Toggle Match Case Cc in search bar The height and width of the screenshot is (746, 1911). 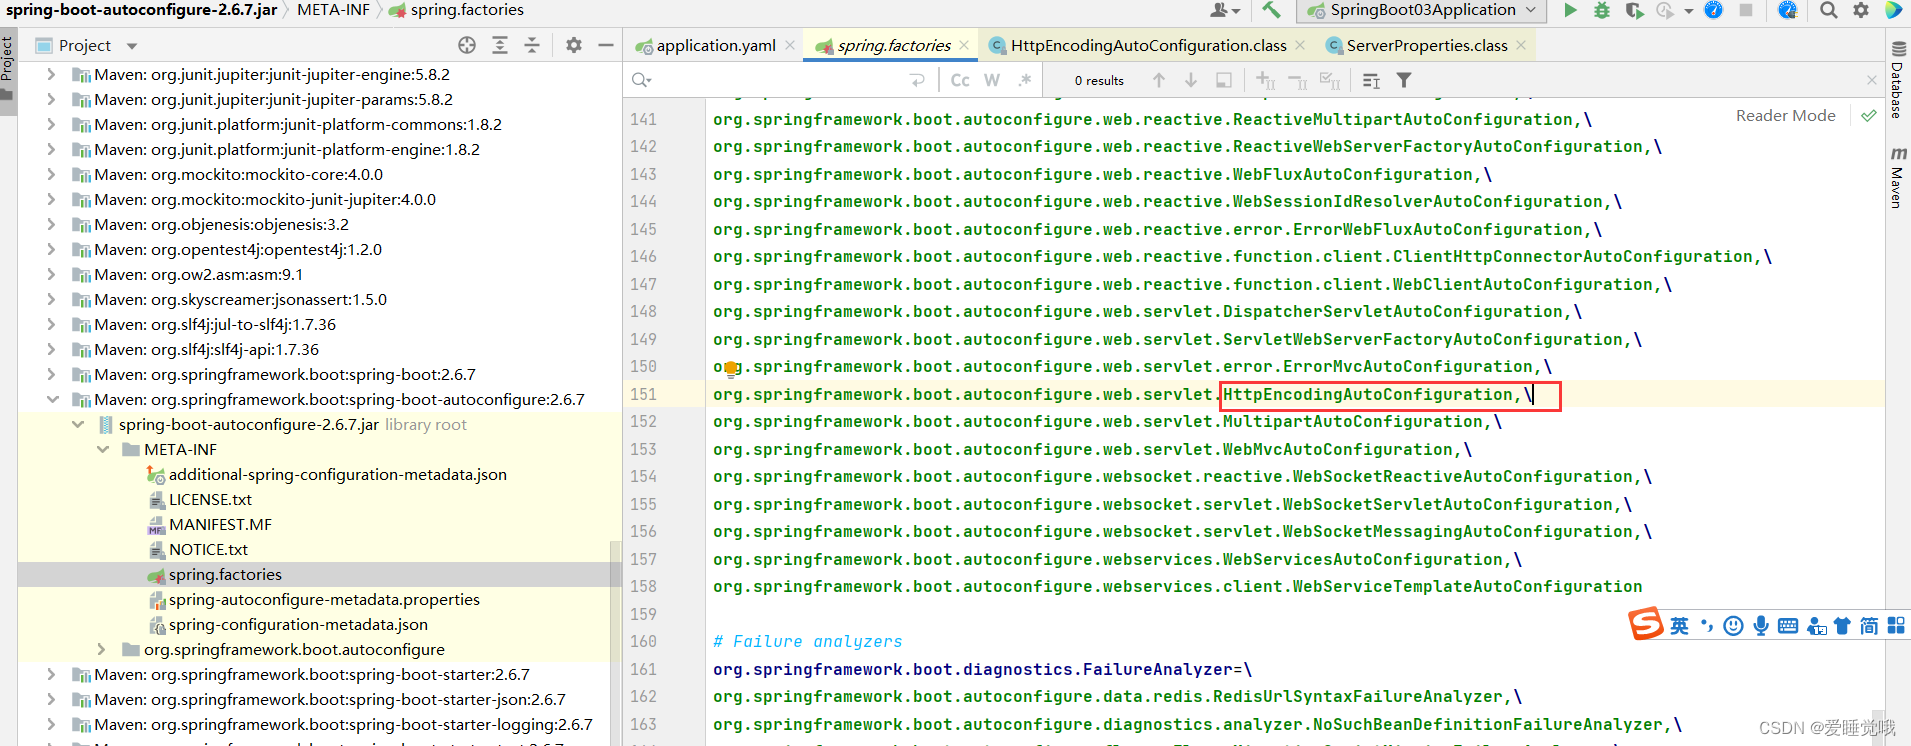coord(960,80)
